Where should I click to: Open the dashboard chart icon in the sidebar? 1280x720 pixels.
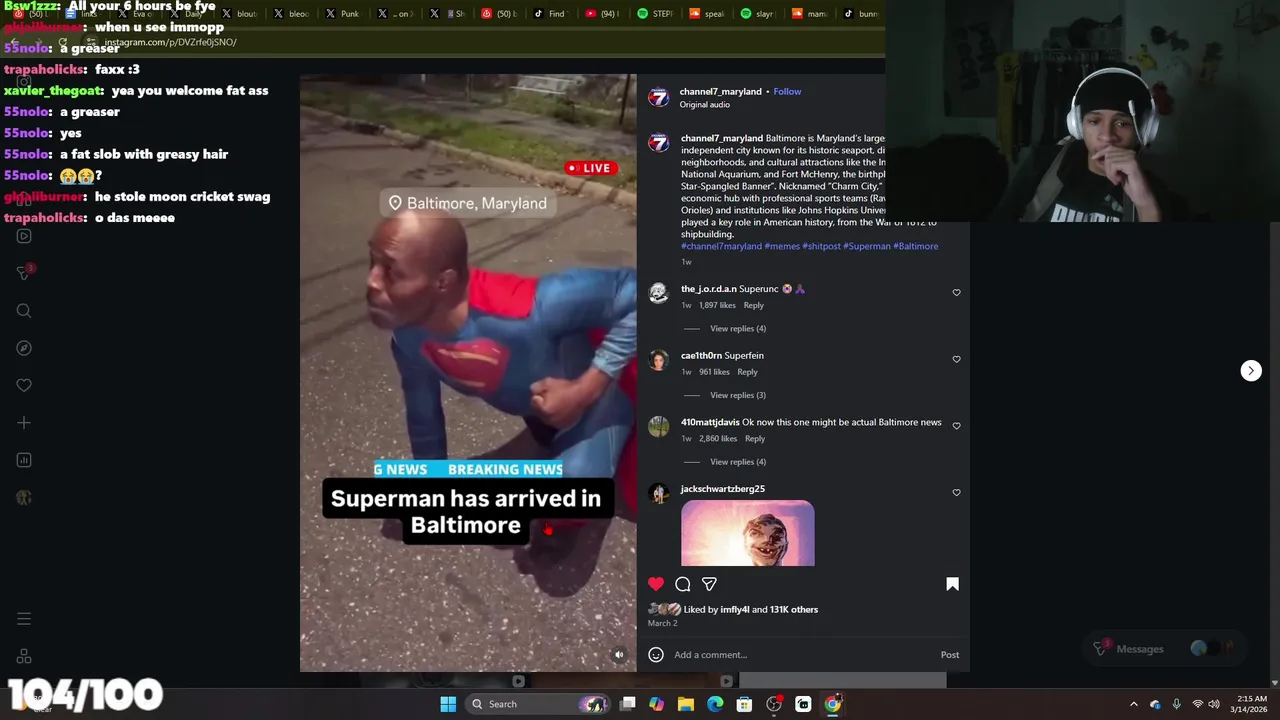pos(24,460)
